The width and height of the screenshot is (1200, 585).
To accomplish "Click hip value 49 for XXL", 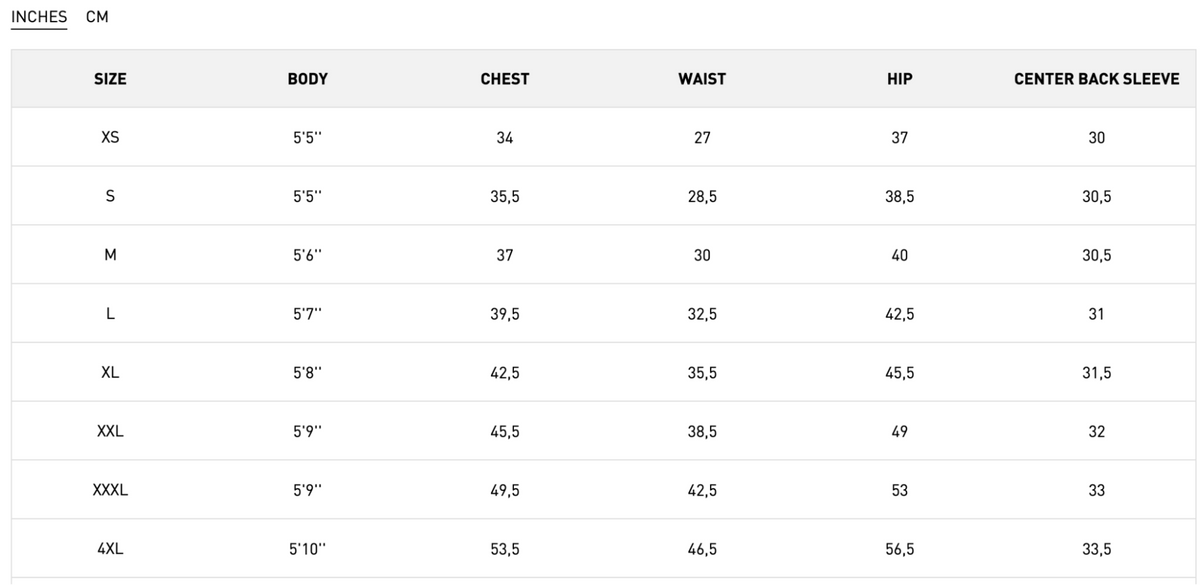I will point(899,432).
